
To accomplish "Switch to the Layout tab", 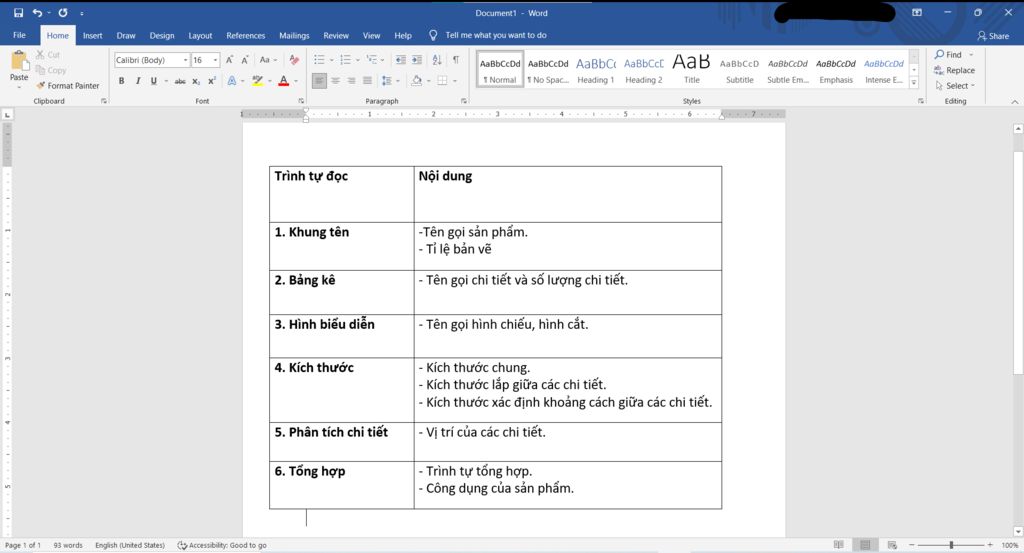I will (200, 36).
